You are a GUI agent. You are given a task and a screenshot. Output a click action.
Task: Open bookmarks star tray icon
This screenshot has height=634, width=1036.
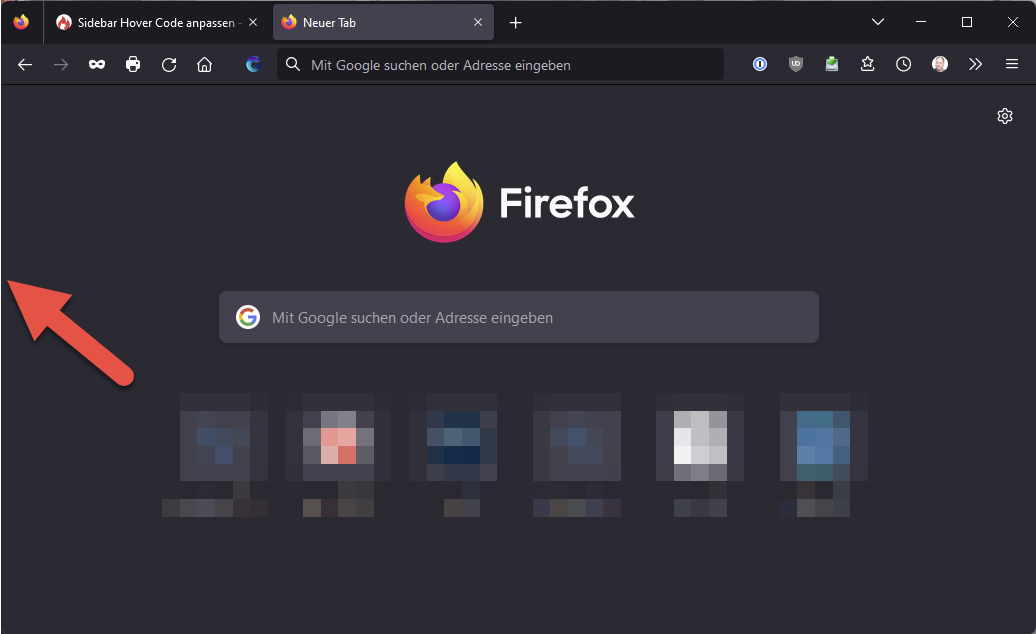pos(868,64)
